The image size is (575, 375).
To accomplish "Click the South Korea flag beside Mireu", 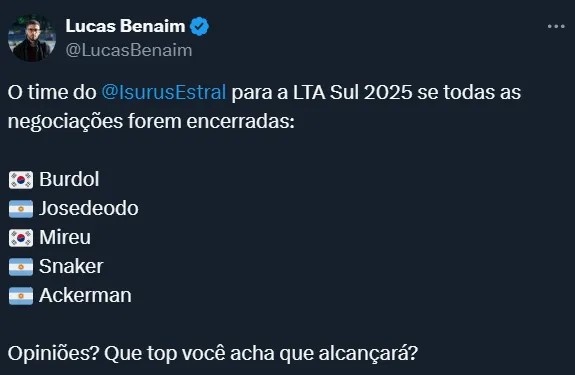I will click(21, 238).
